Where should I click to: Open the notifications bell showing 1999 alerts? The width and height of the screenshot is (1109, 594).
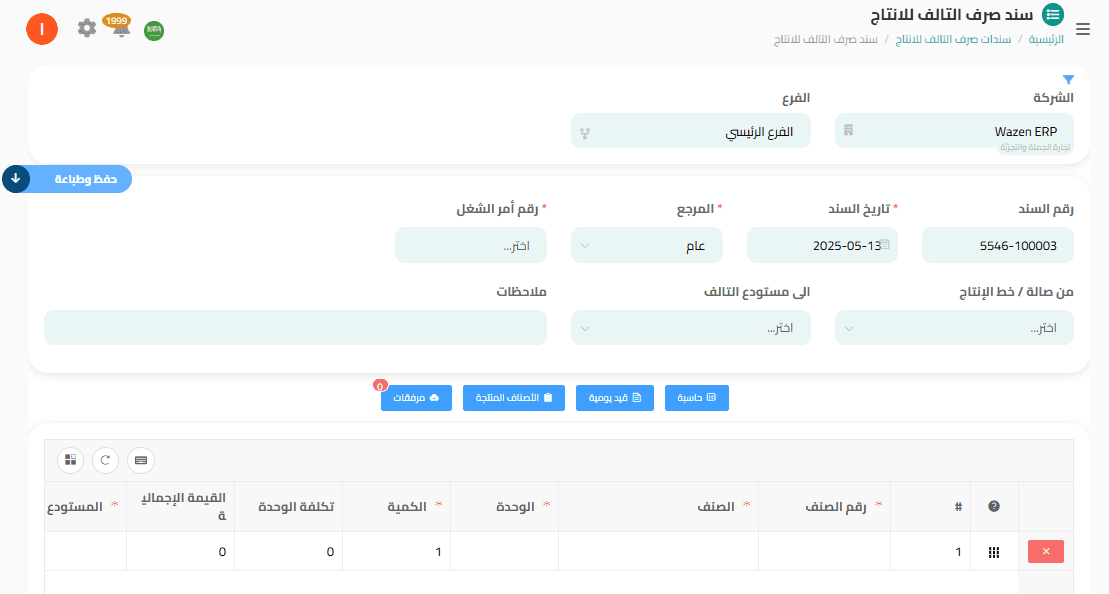122,29
